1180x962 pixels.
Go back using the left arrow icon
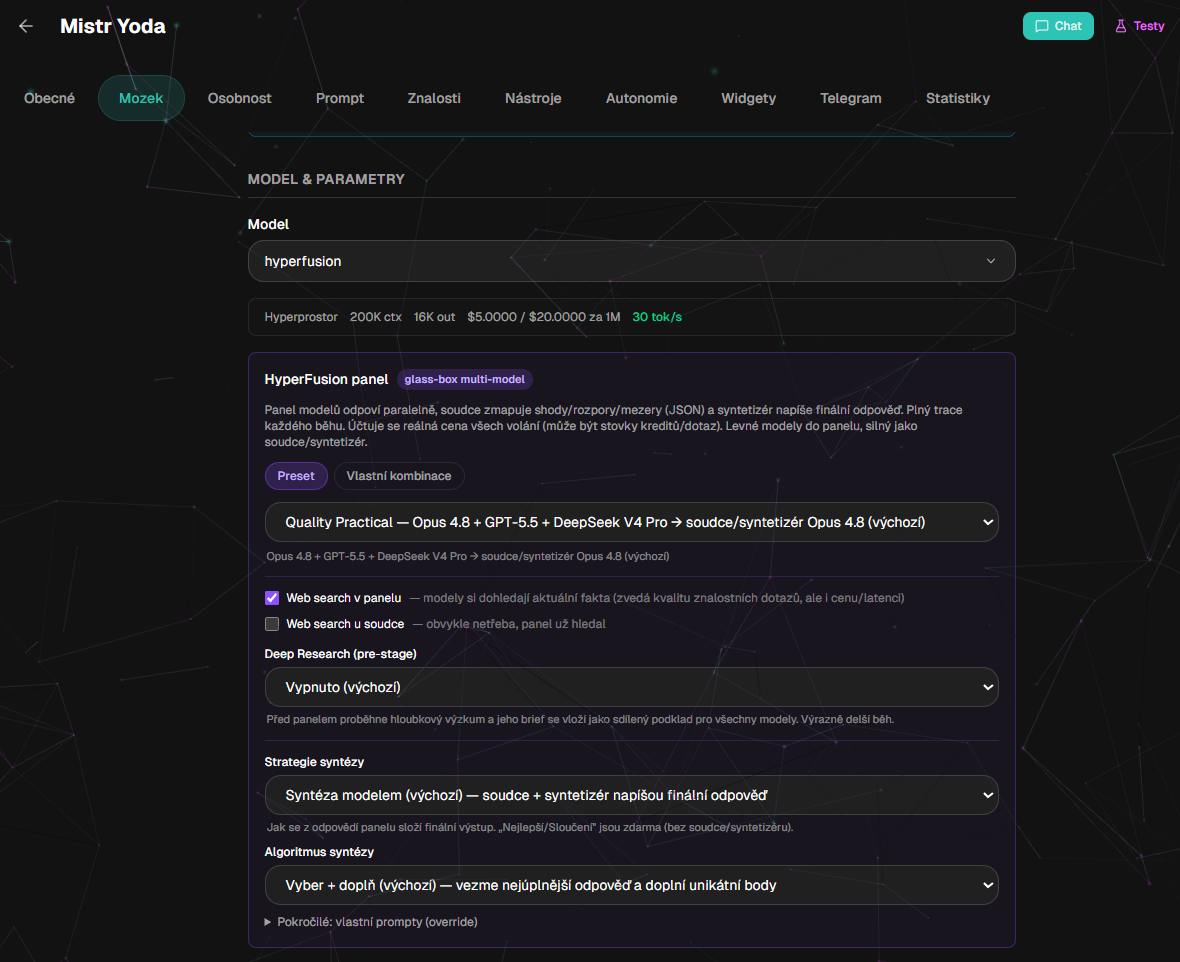(26, 26)
